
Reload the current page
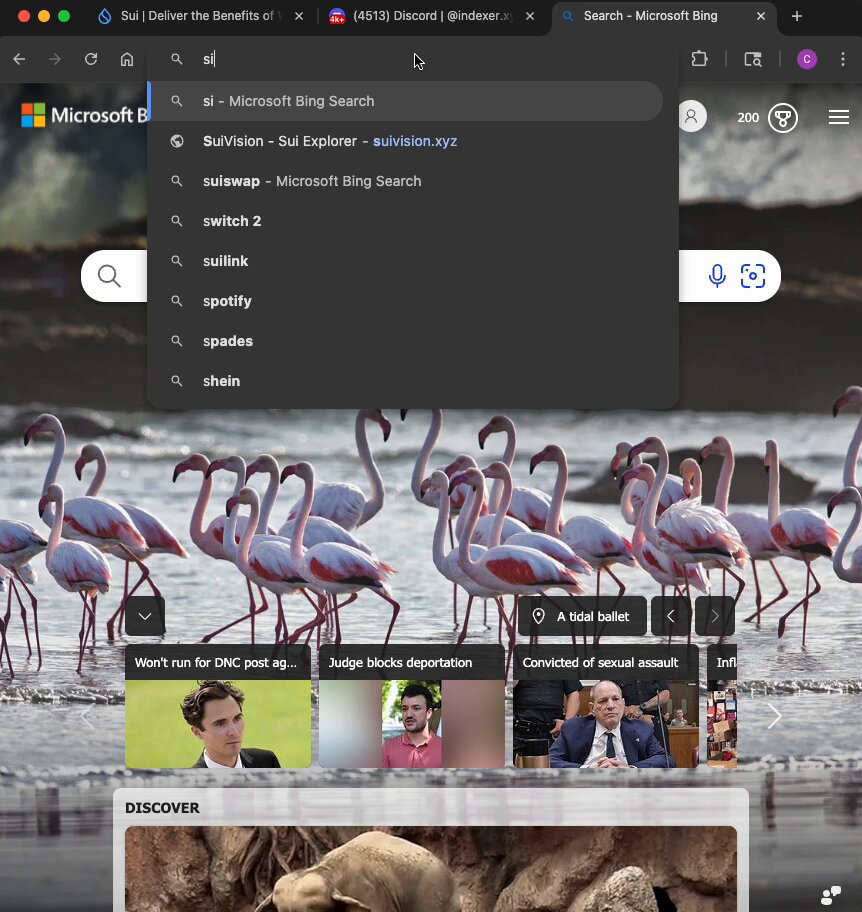[91, 59]
